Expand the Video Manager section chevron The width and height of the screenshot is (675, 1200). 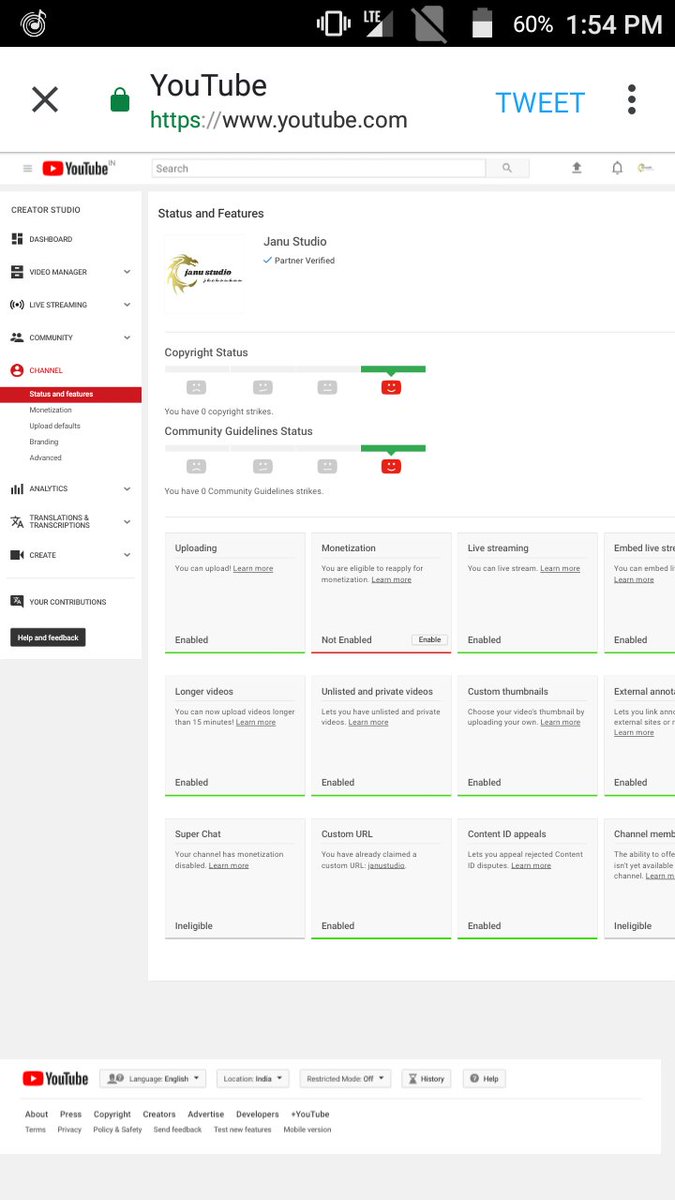point(127,272)
